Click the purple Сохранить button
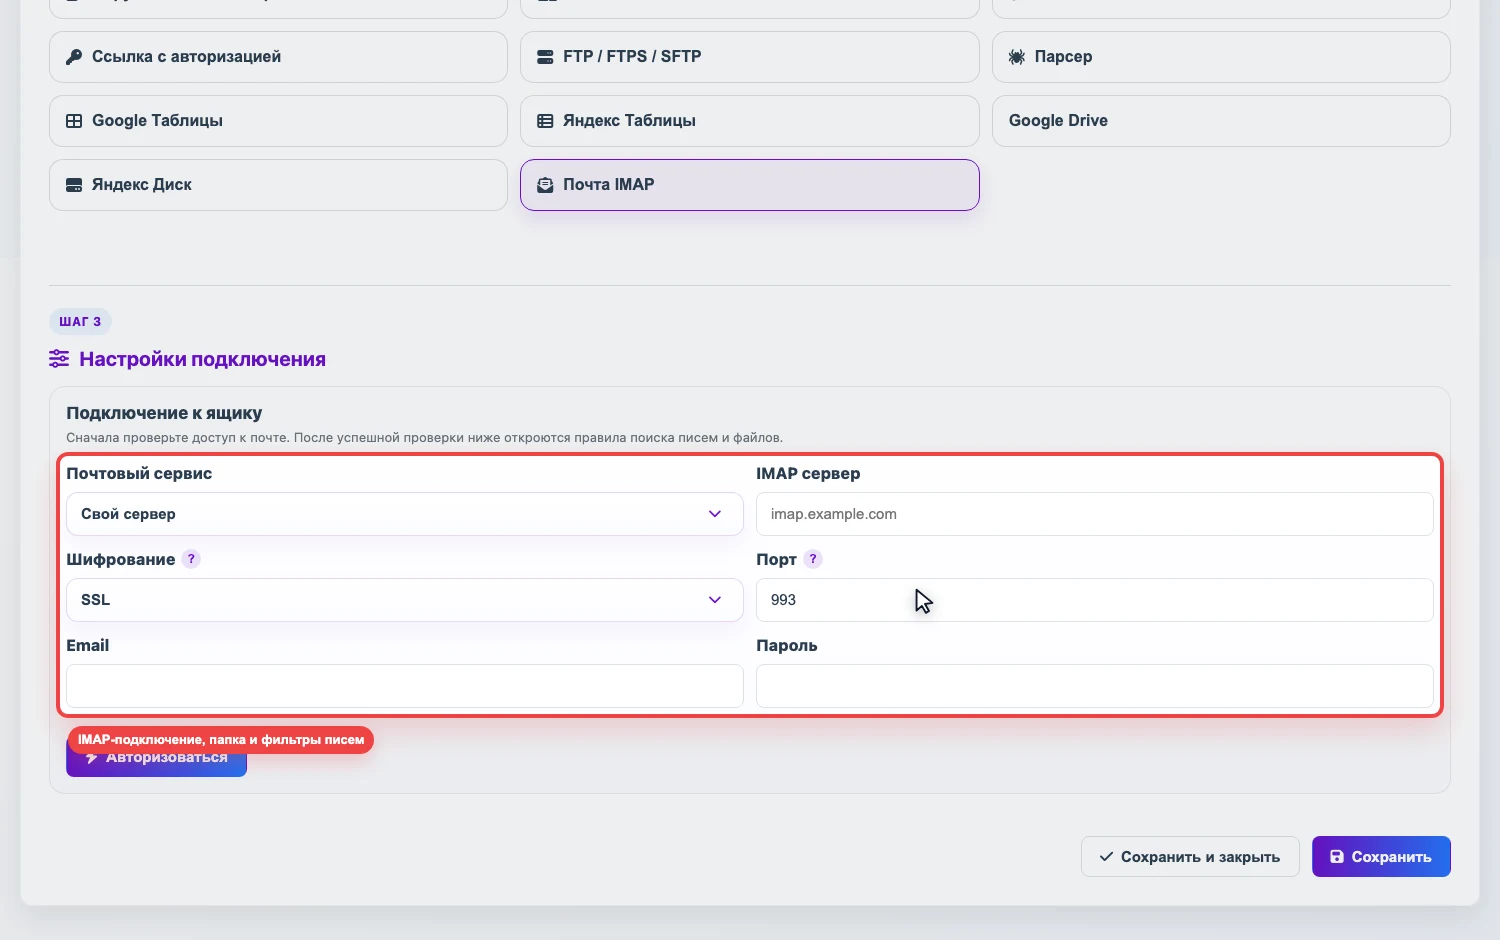Image resolution: width=1500 pixels, height=940 pixels. pos(1381,857)
